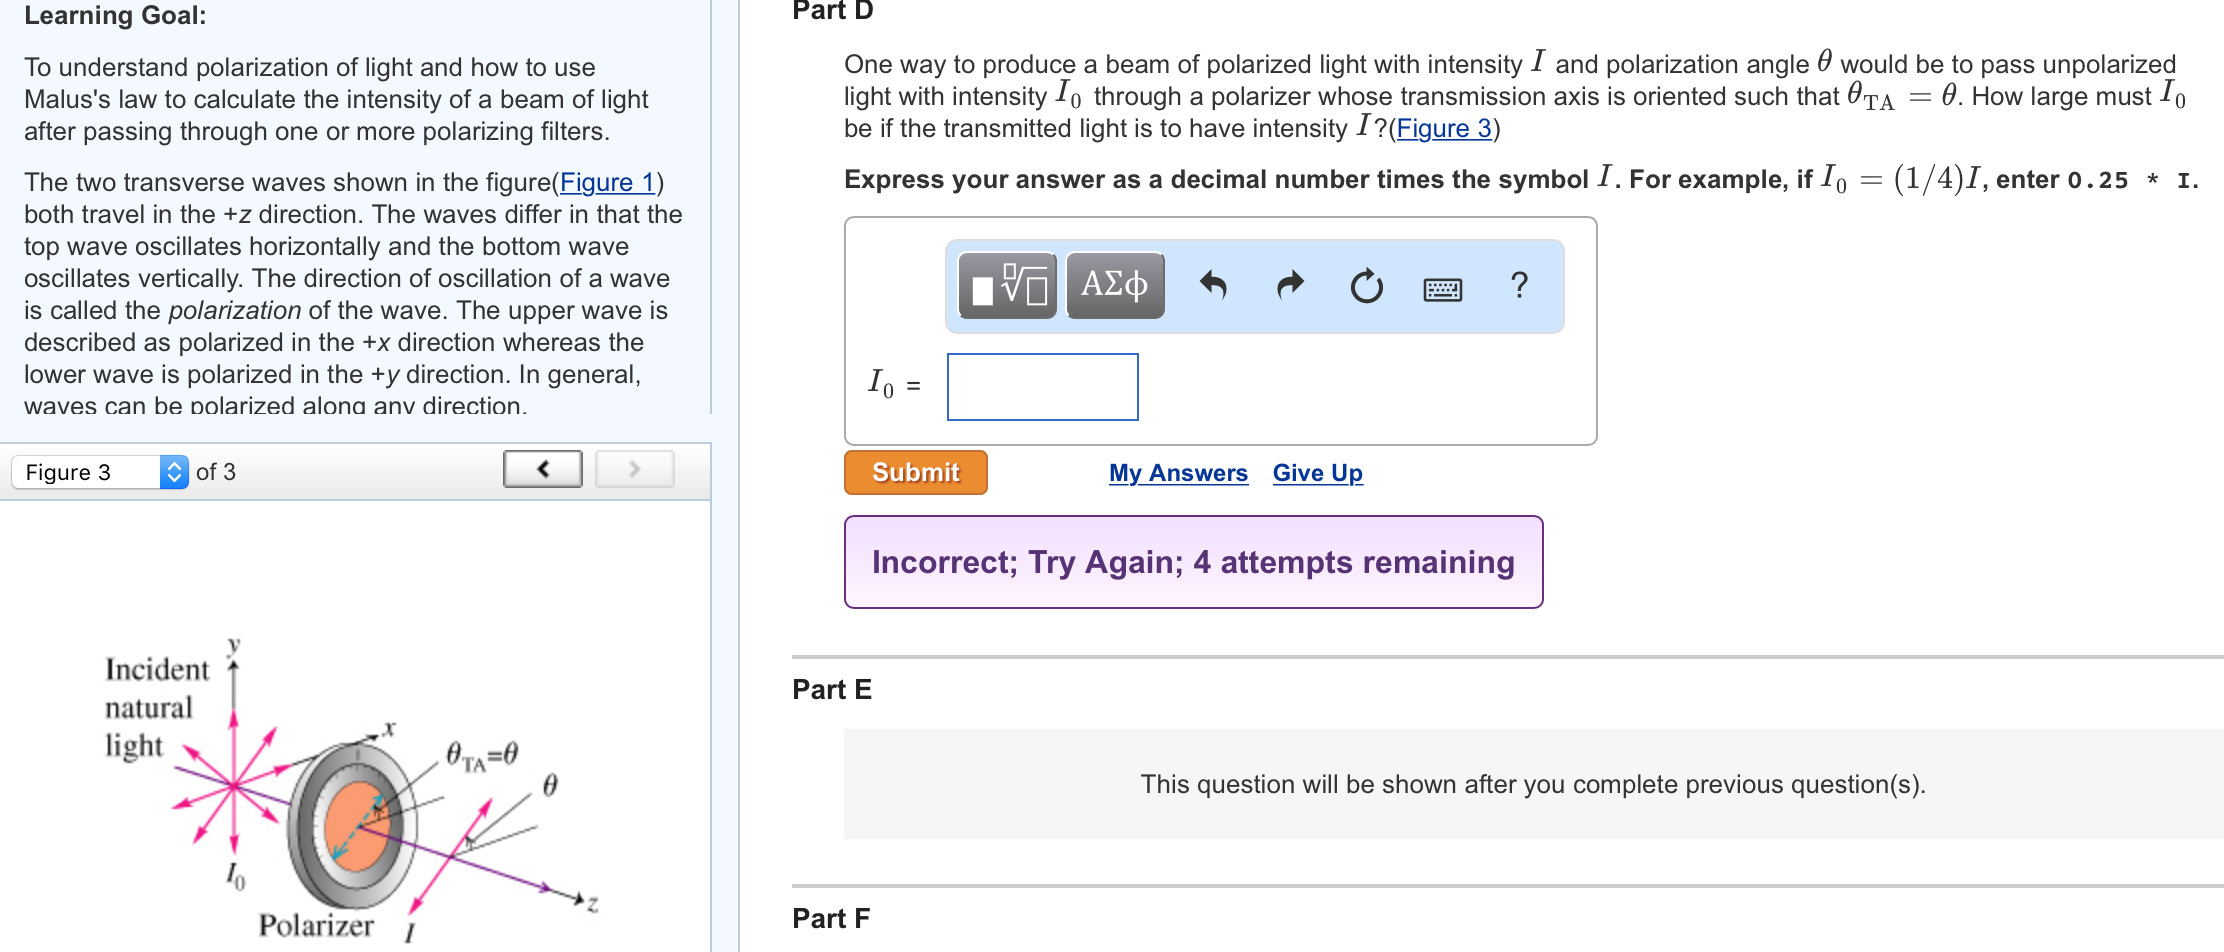Open the Figure 3 link in Part D

pos(1443,128)
